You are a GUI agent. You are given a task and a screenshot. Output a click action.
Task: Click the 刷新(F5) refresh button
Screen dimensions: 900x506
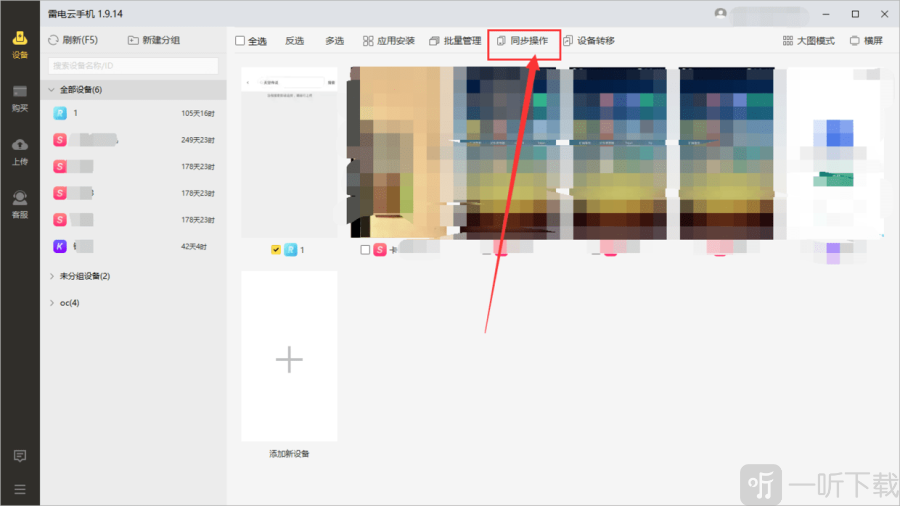coord(73,40)
